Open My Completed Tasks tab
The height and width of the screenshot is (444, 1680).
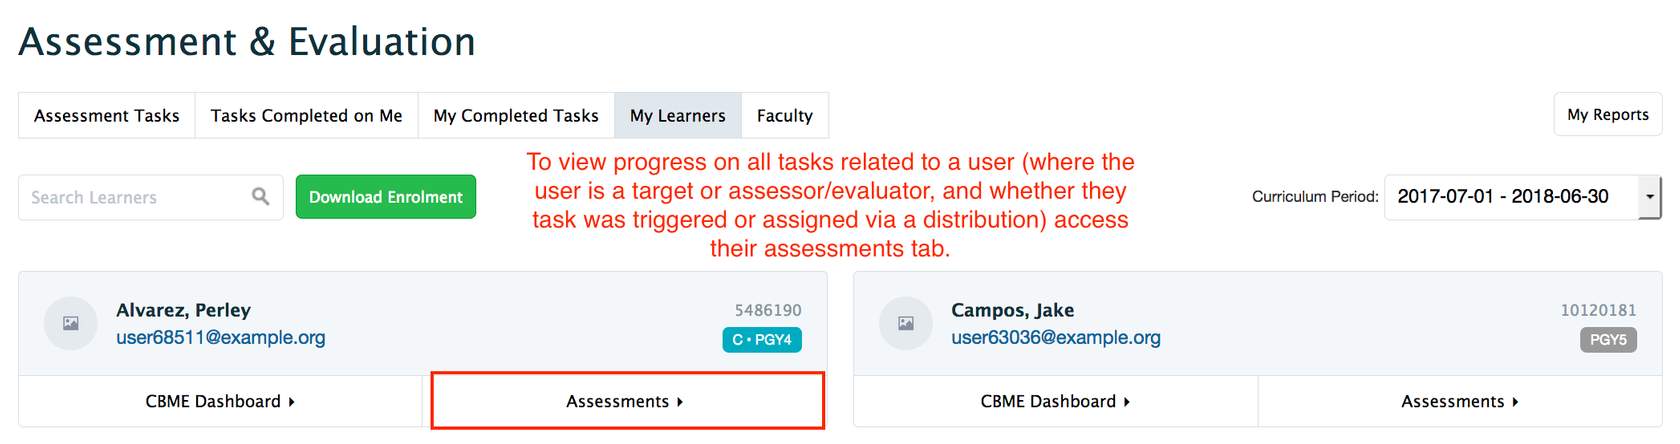[516, 116]
